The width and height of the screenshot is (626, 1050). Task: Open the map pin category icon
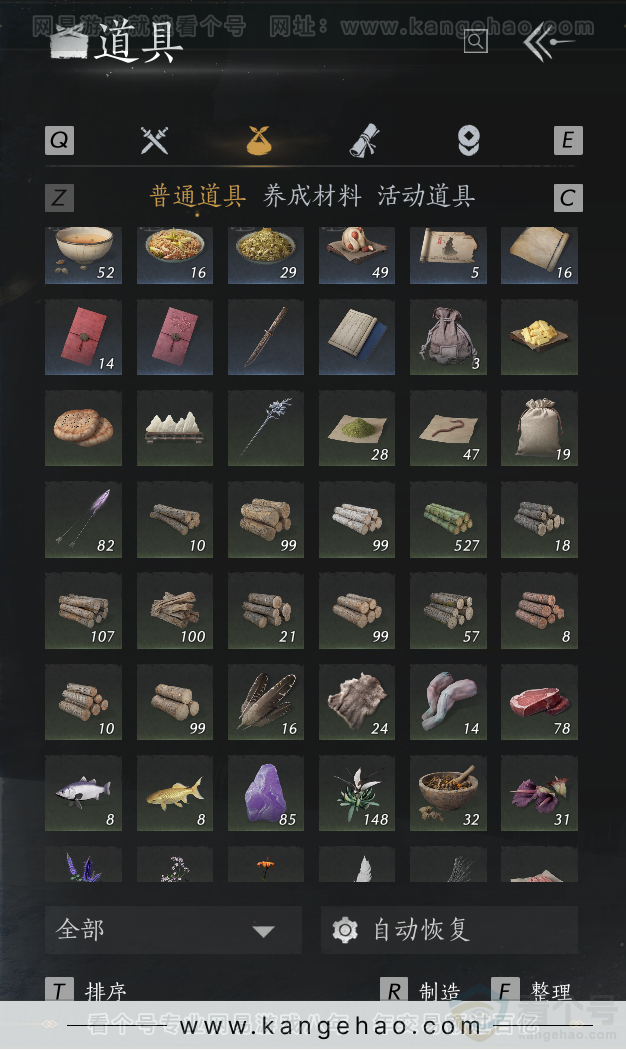coord(469,141)
